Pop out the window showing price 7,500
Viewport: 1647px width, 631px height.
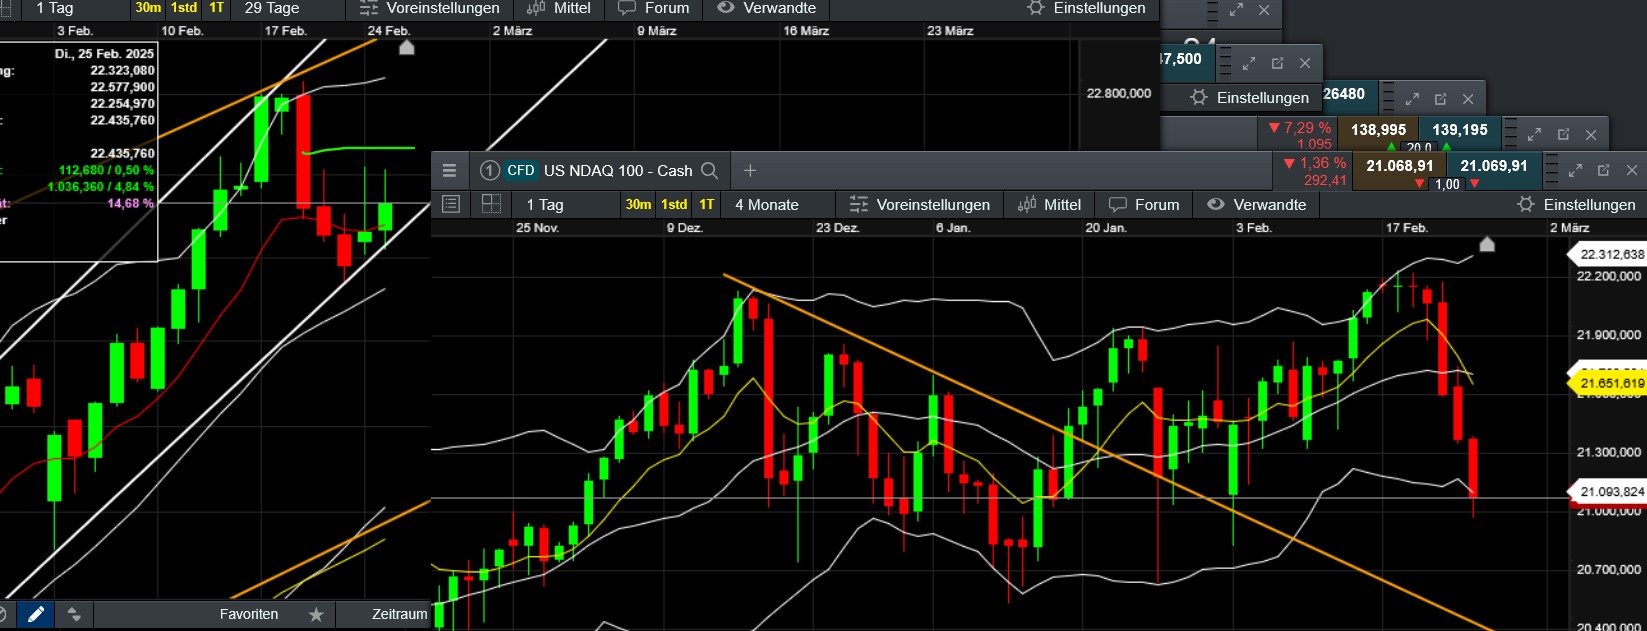[1277, 63]
